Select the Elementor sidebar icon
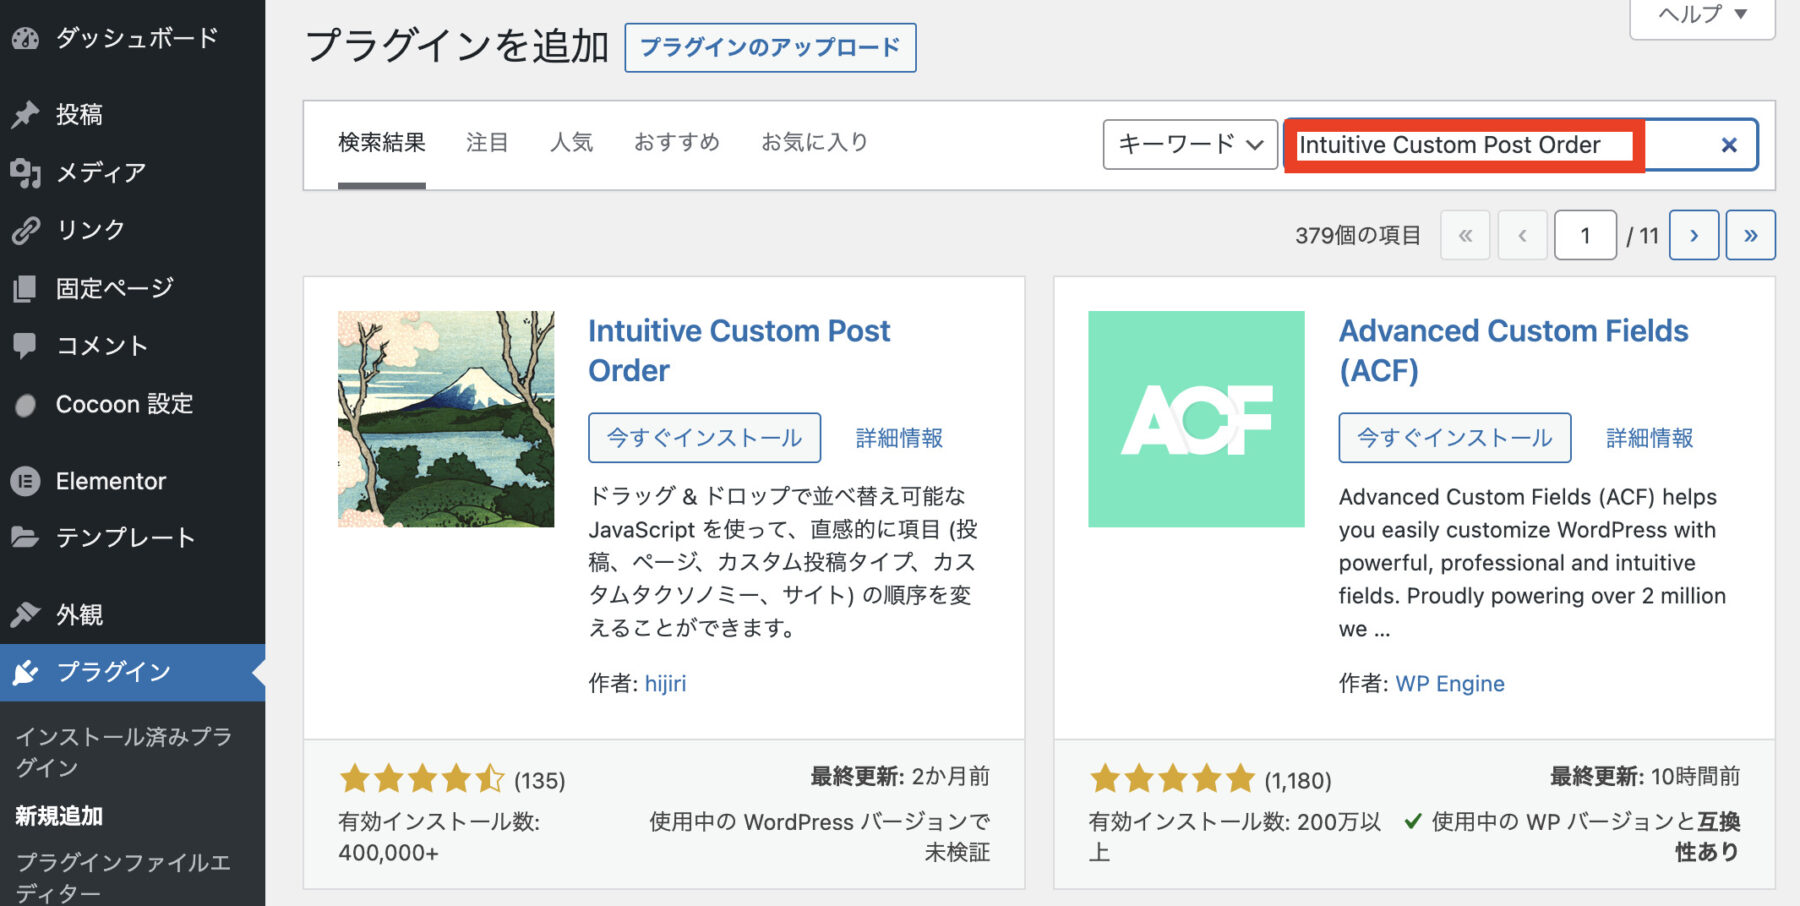1800x906 pixels. click(24, 480)
